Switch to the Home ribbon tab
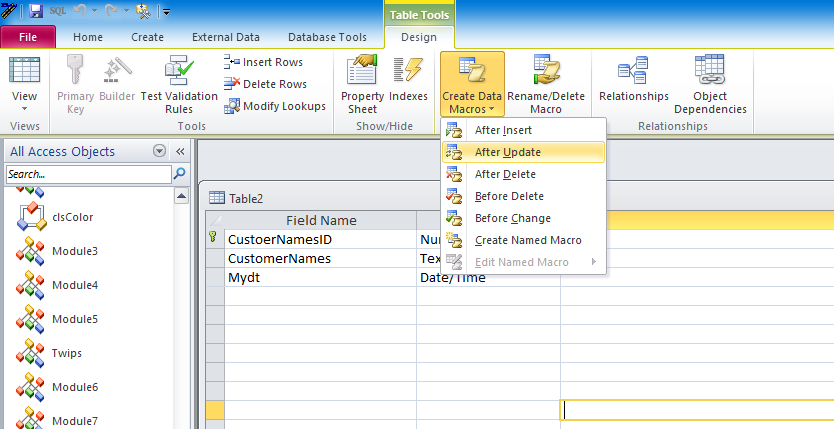Image resolution: width=834 pixels, height=429 pixels. (88, 37)
